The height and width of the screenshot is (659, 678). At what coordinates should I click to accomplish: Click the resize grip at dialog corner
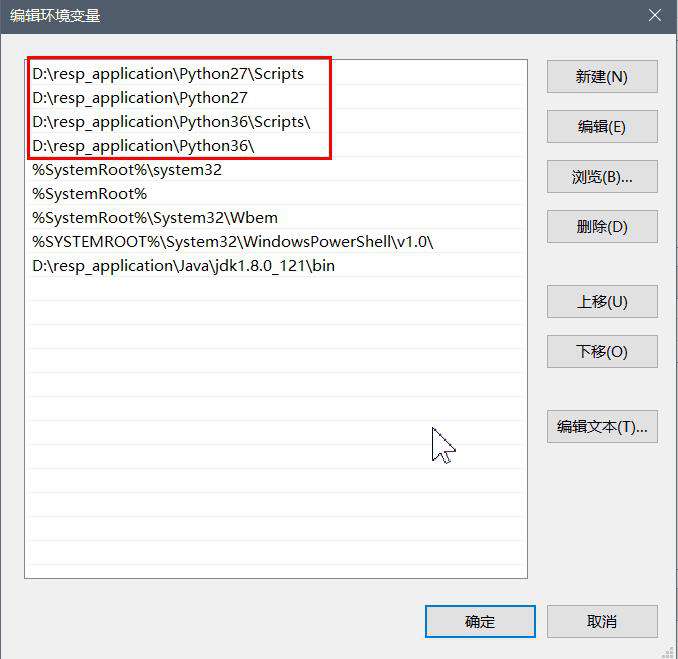[x=670, y=652]
